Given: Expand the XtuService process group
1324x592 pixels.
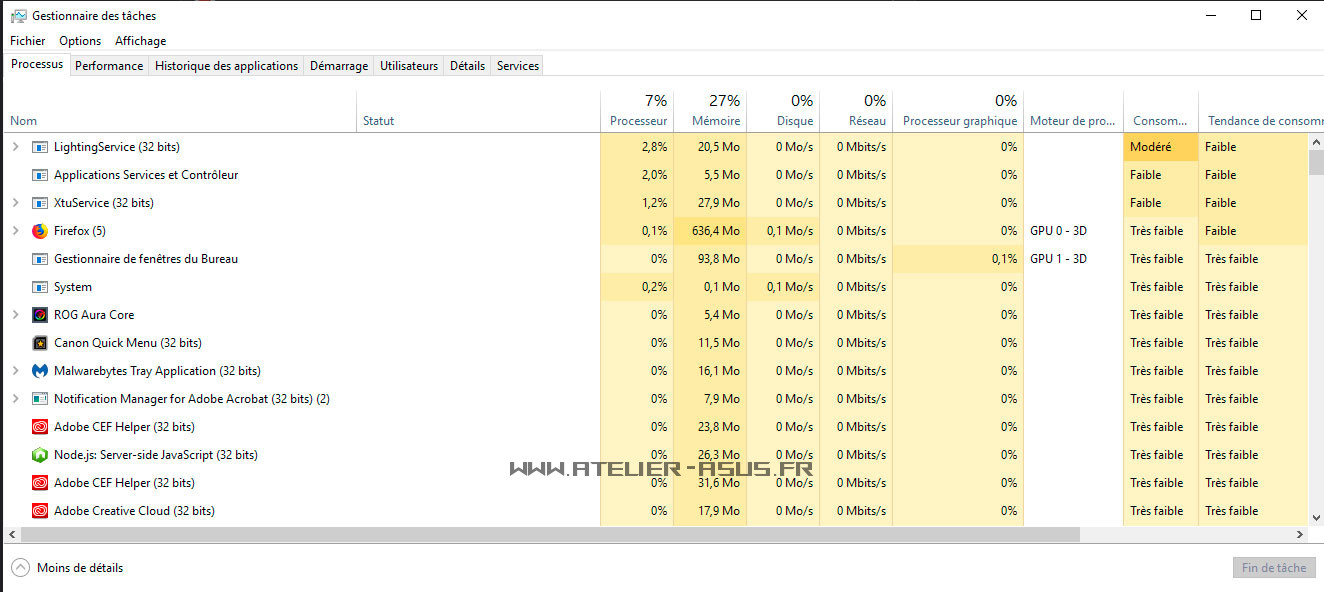Looking at the screenshot, I should 15,203.
